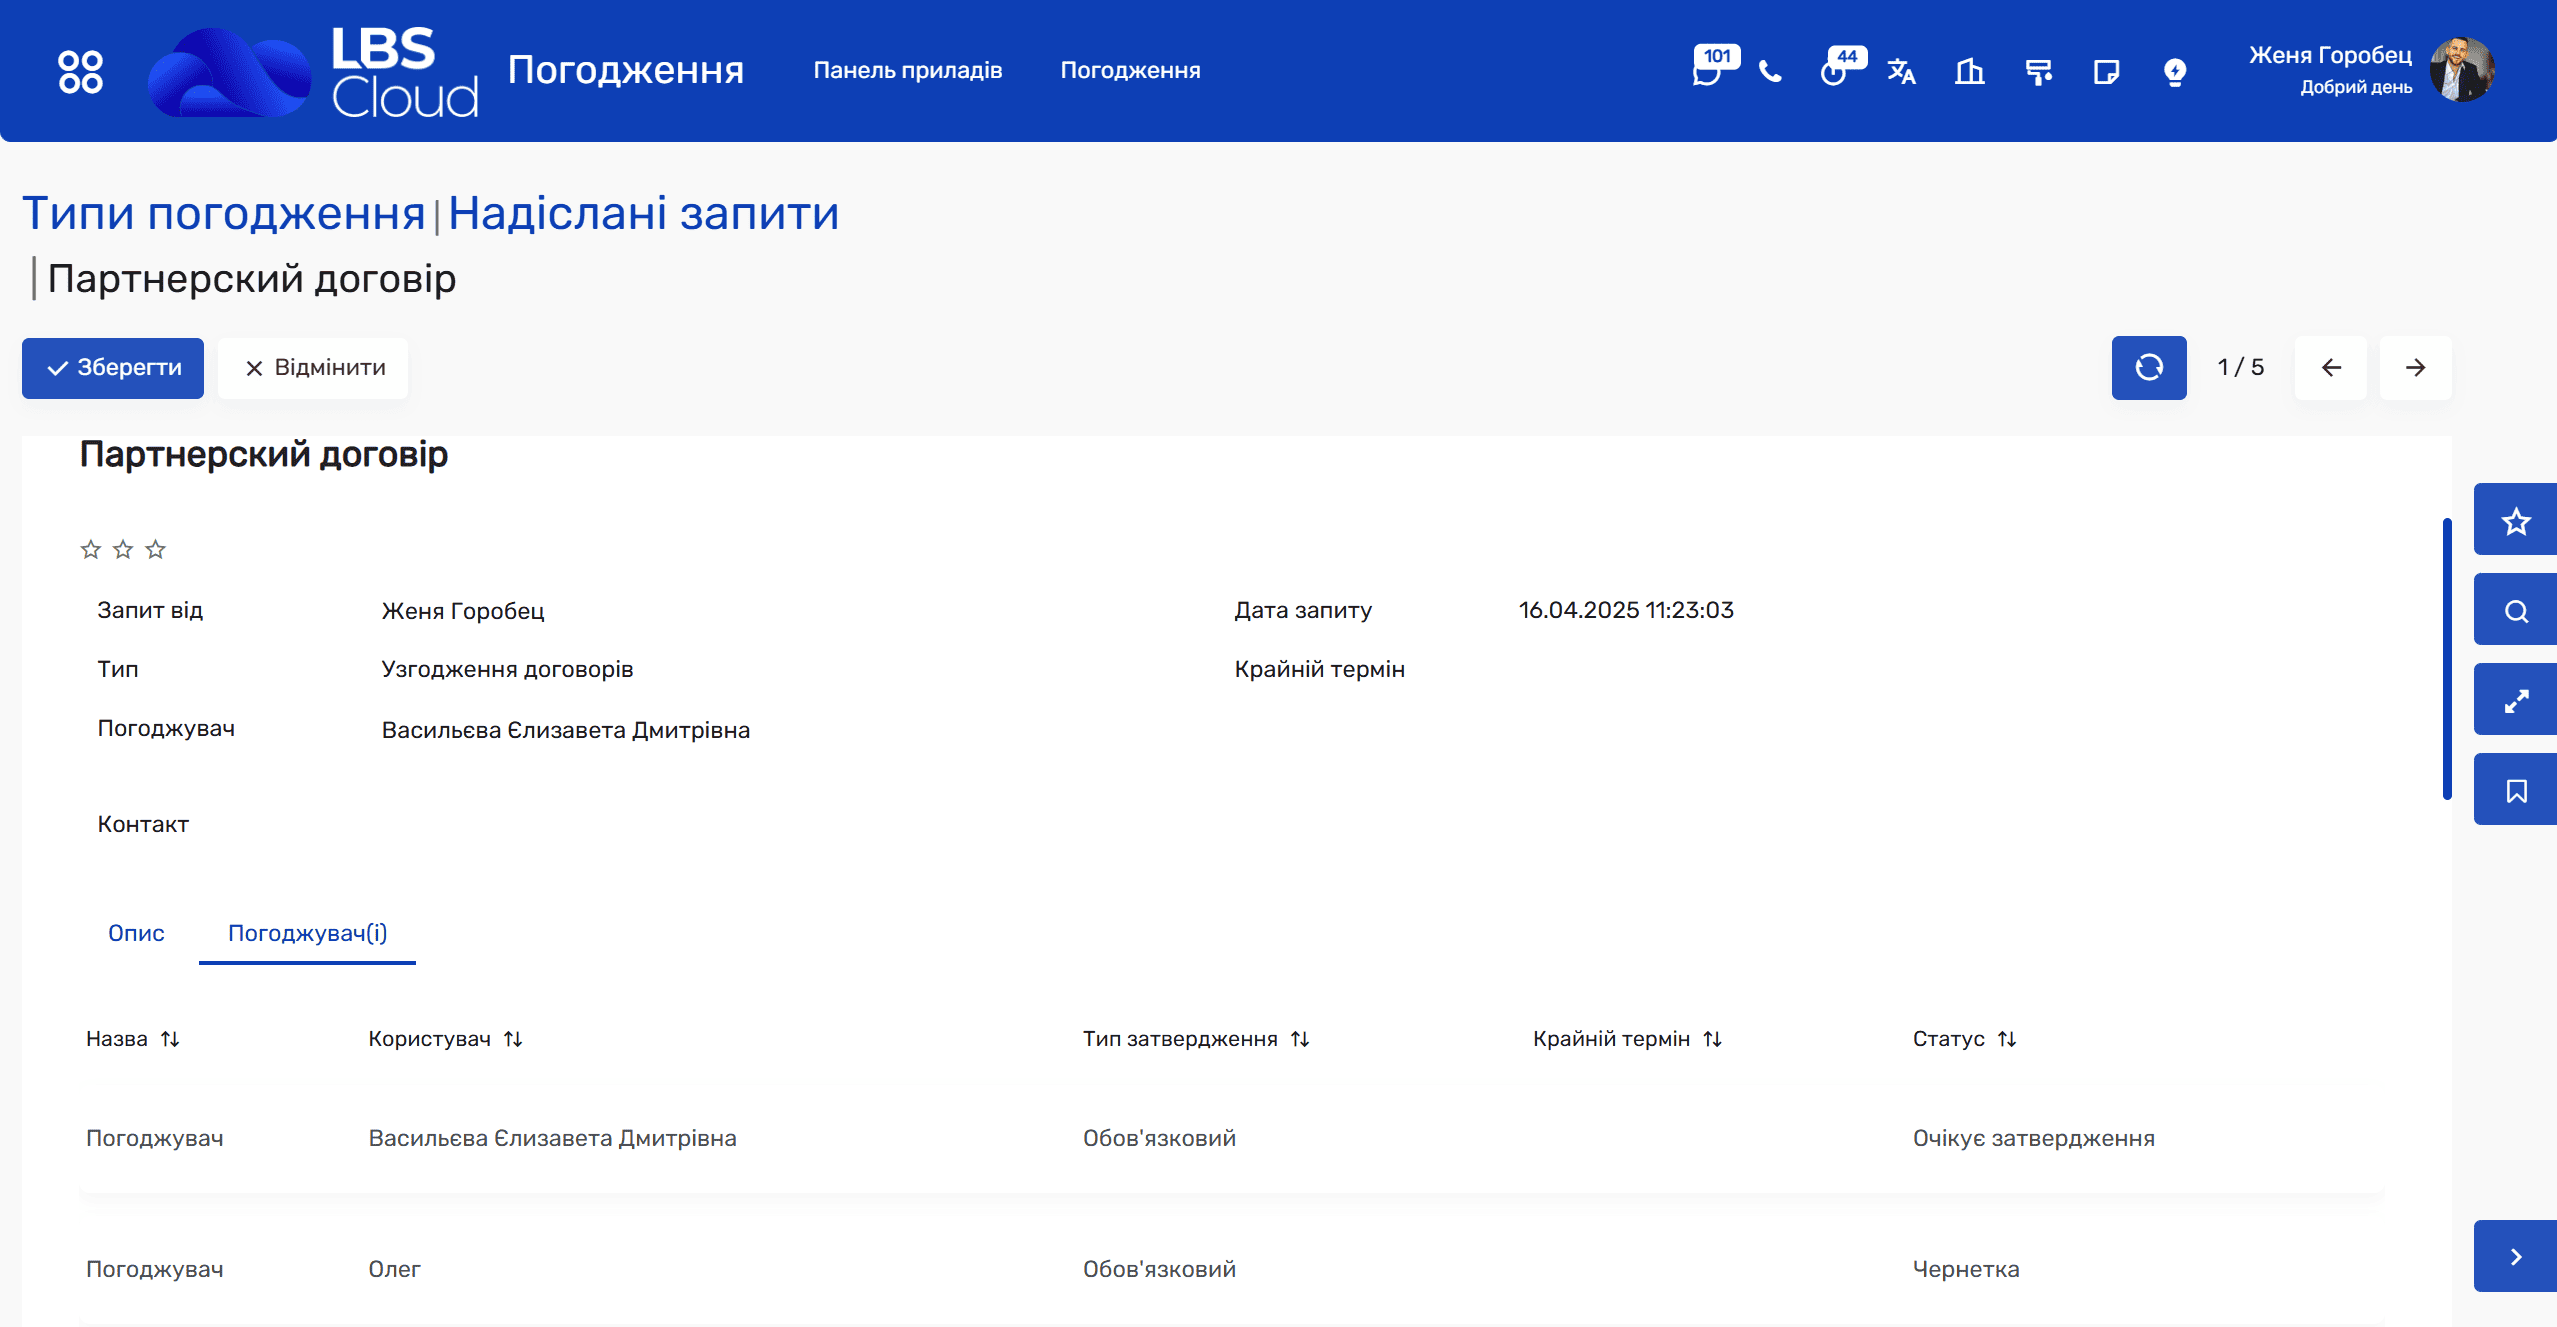Screen dimensions: 2557x1327
Task: Go to previous record arrow
Action: coord(2330,368)
